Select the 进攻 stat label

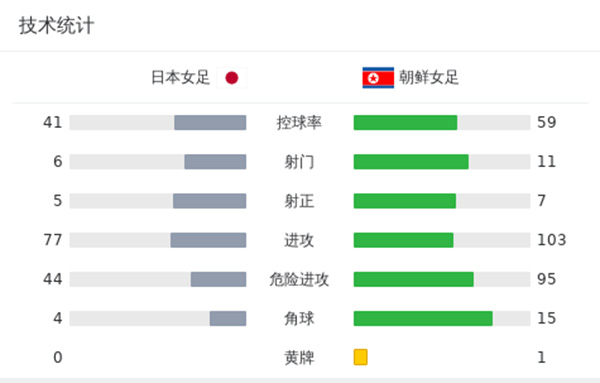tap(299, 240)
